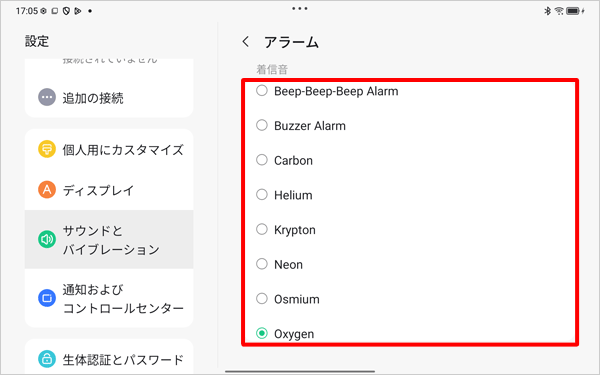
Task: Click the Krypton label text
Action: pyautogui.click(x=295, y=230)
